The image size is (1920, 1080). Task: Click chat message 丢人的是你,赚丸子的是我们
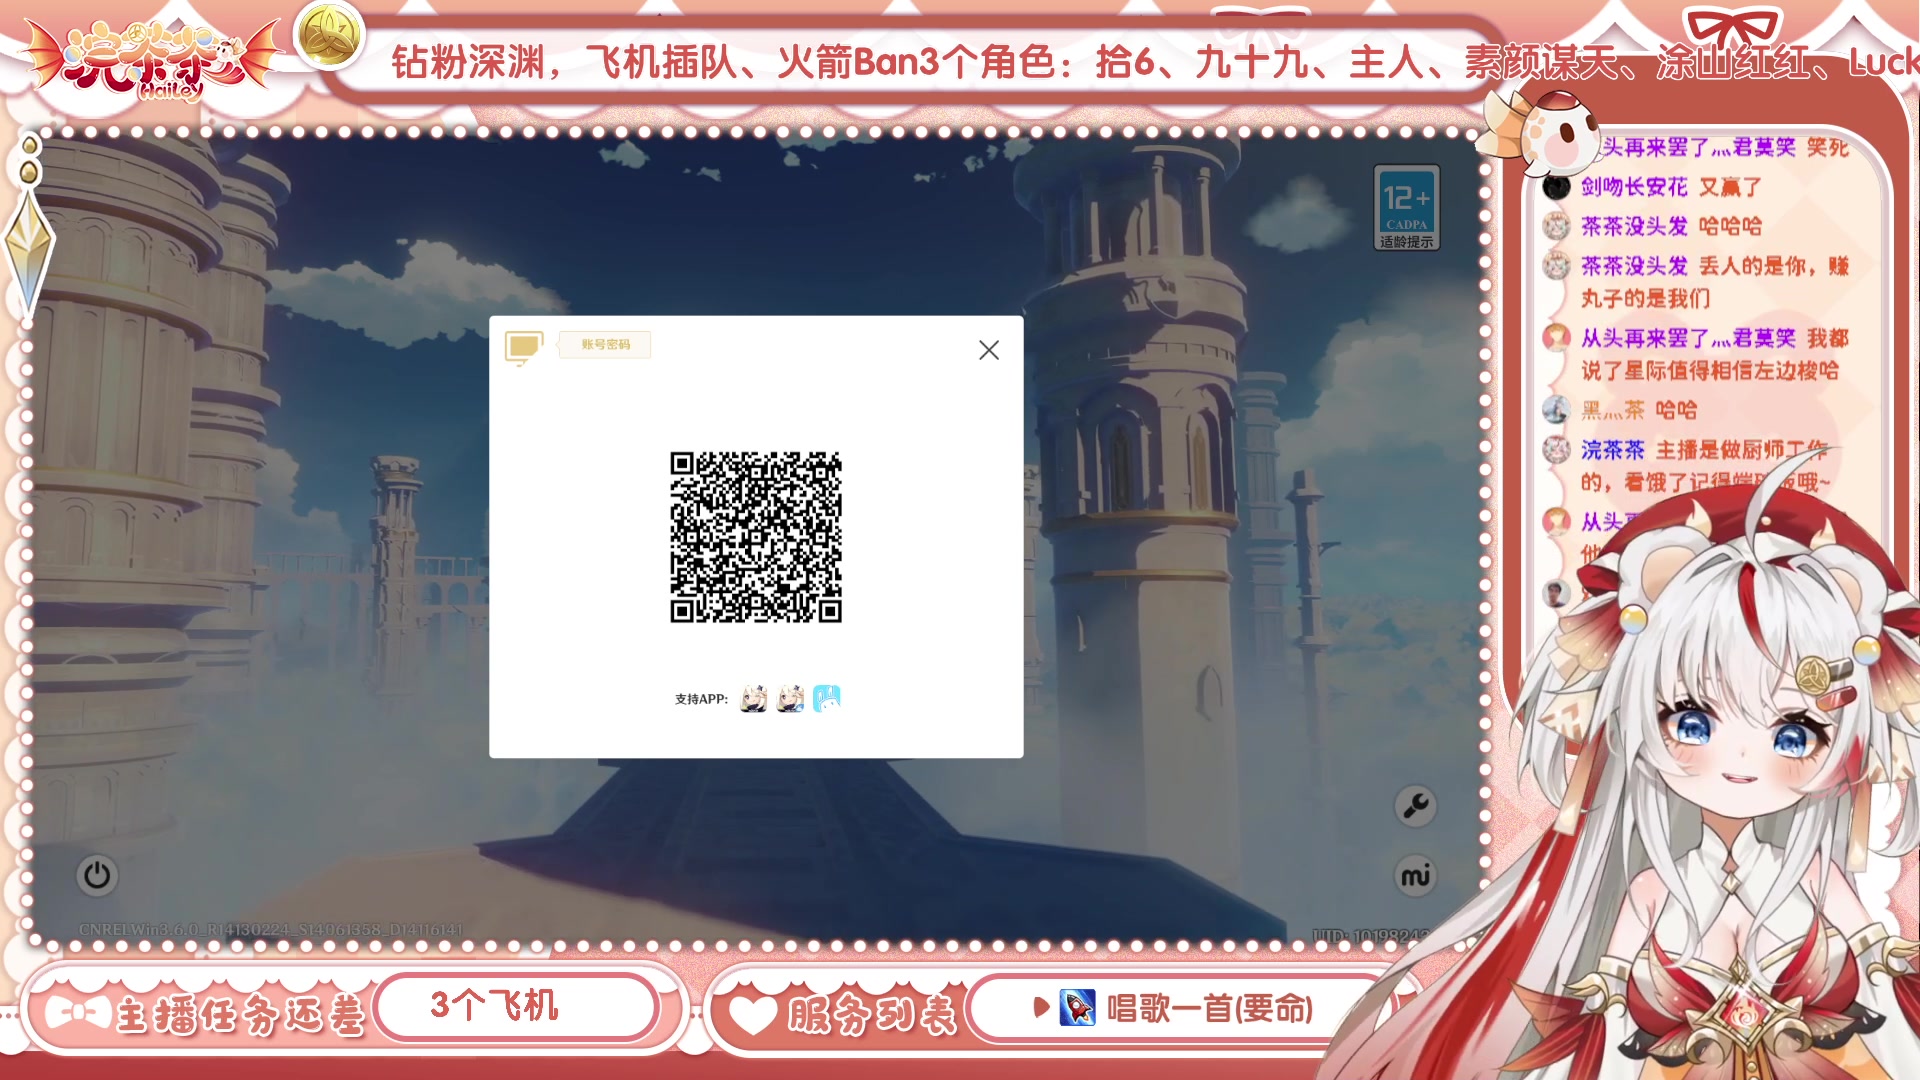coord(1714,282)
